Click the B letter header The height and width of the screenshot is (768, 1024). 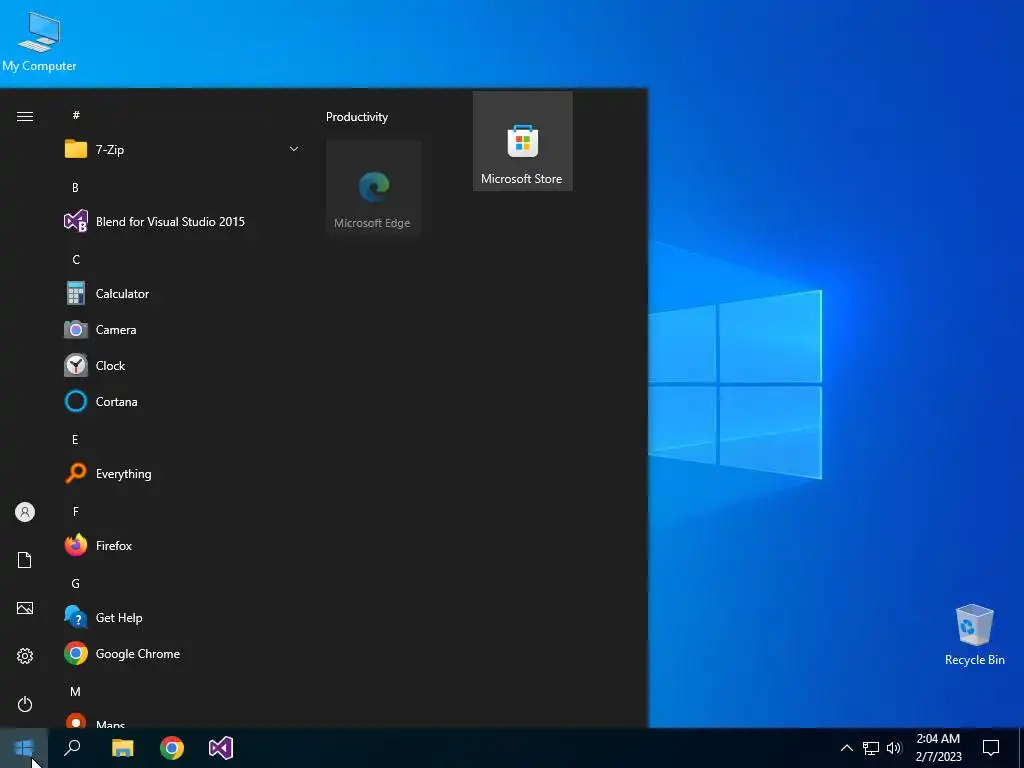tap(75, 187)
